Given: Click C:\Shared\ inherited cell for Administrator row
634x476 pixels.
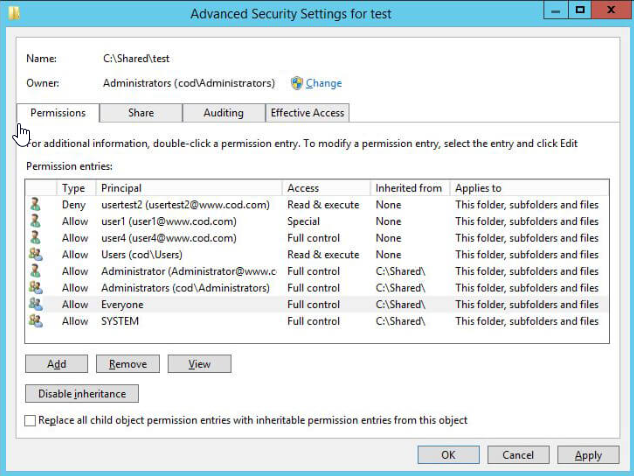Looking at the screenshot, I should [400, 271].
